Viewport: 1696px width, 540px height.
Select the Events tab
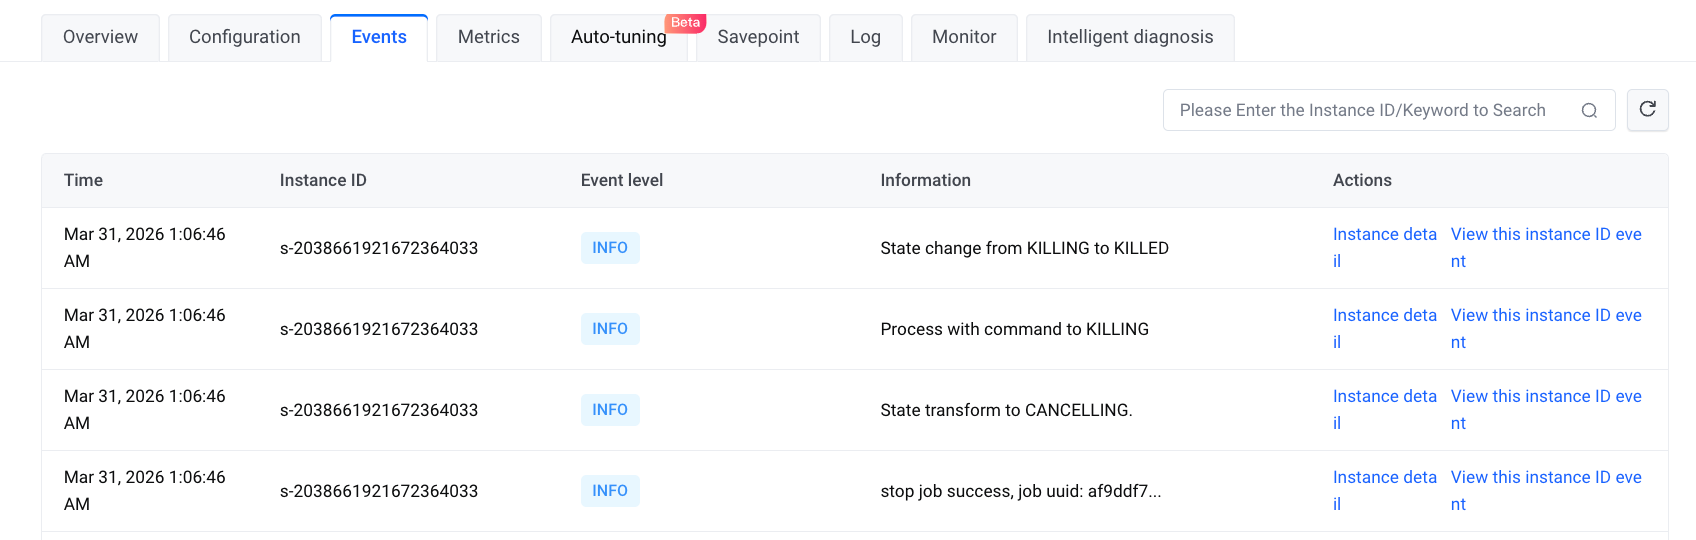(379, 38)
